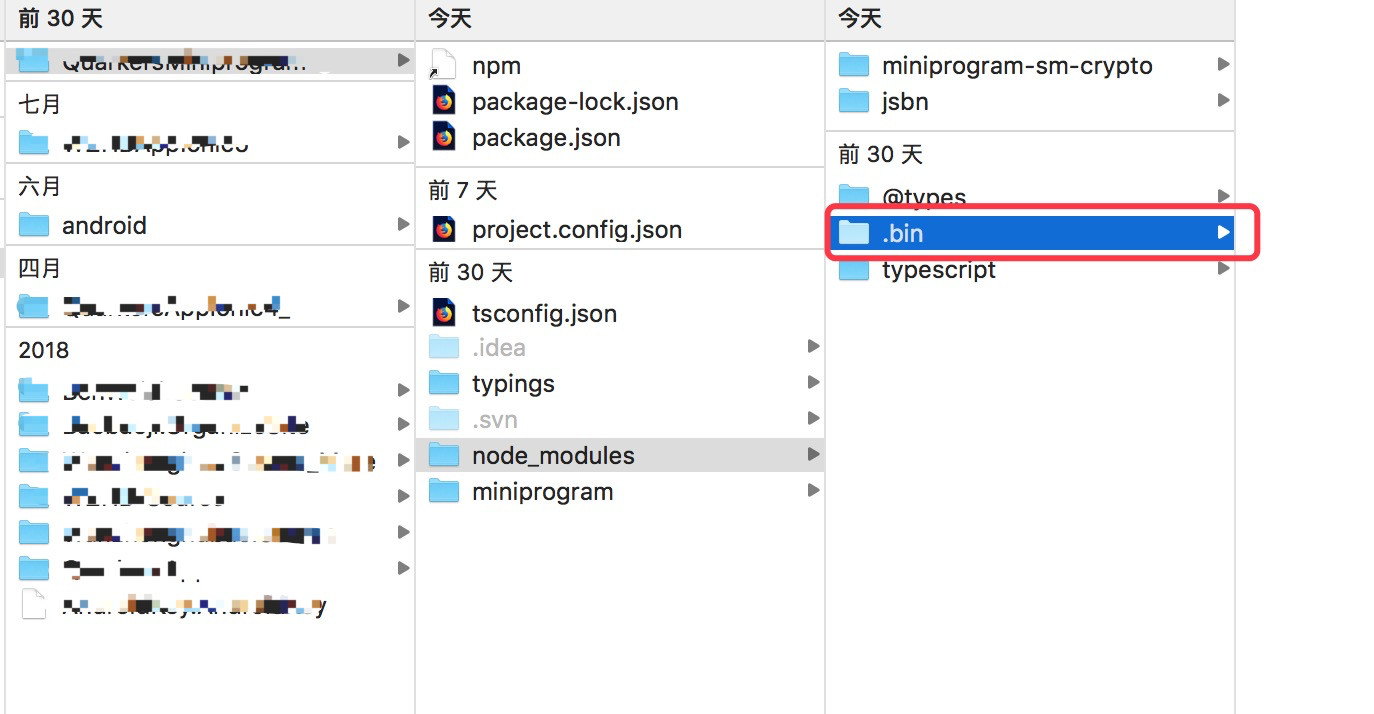Click the 2018 date group header
This screenshot has height=714, width=1374.
pyautogui.click(x=44, y=350)
